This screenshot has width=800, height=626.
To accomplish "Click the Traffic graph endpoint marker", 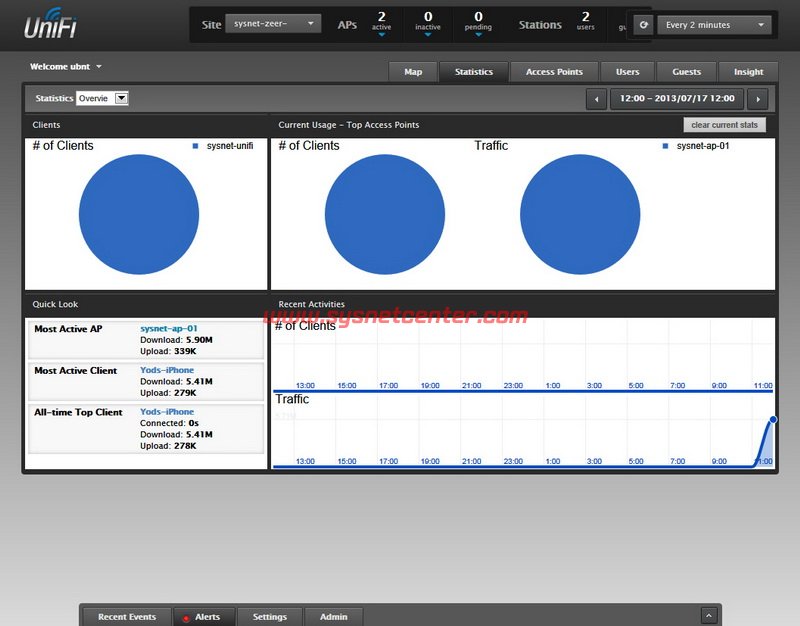I will (773, 420).
